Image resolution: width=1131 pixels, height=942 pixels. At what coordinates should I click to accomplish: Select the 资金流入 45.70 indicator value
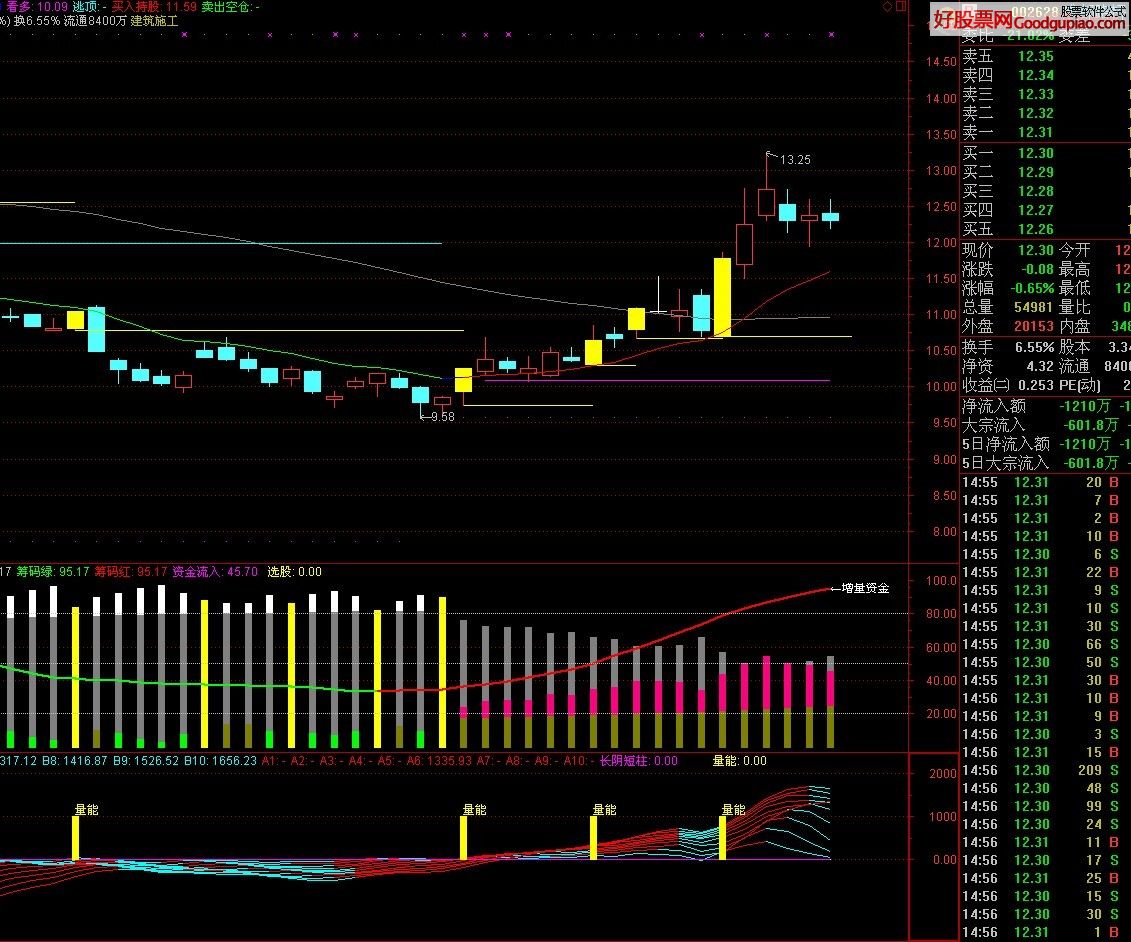[215, 572]
